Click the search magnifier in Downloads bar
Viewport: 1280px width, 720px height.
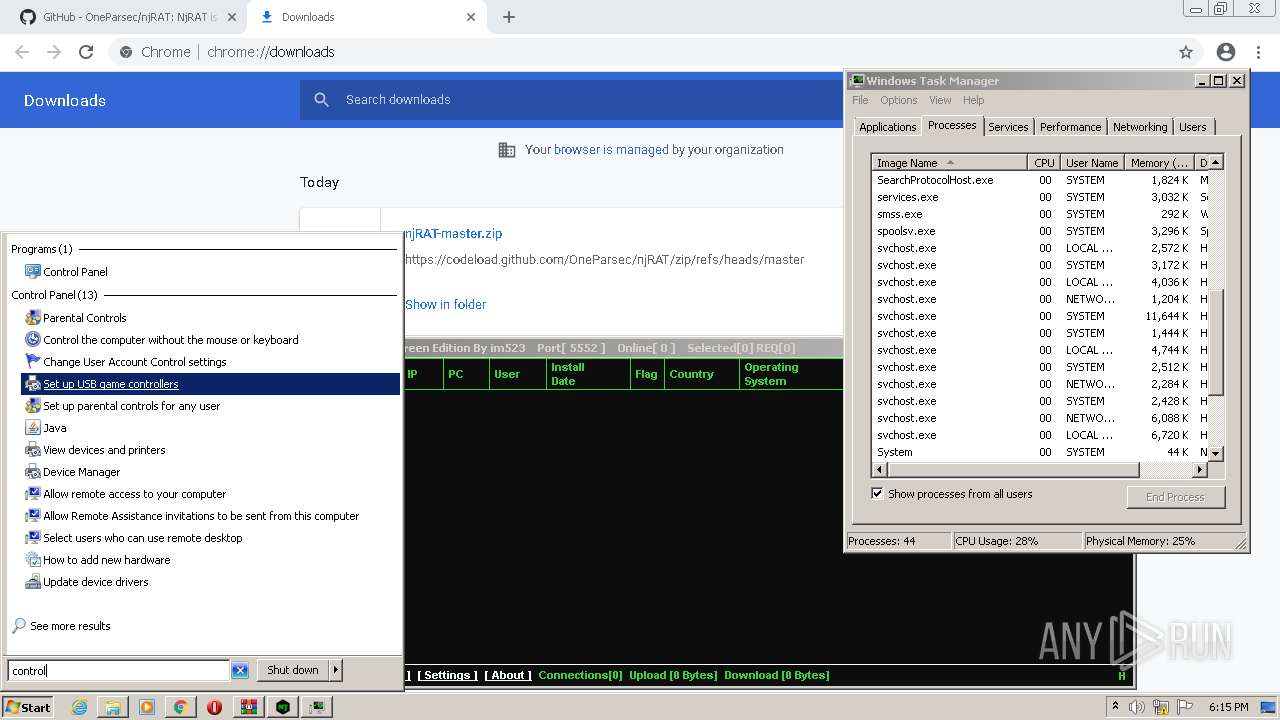click(321, 100)
